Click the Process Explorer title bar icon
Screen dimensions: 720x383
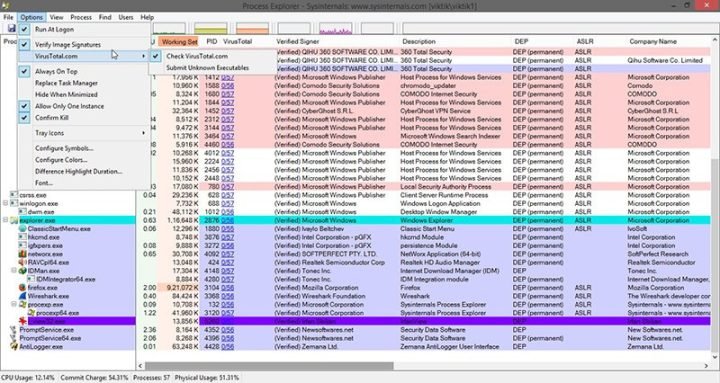coord(5,6)
